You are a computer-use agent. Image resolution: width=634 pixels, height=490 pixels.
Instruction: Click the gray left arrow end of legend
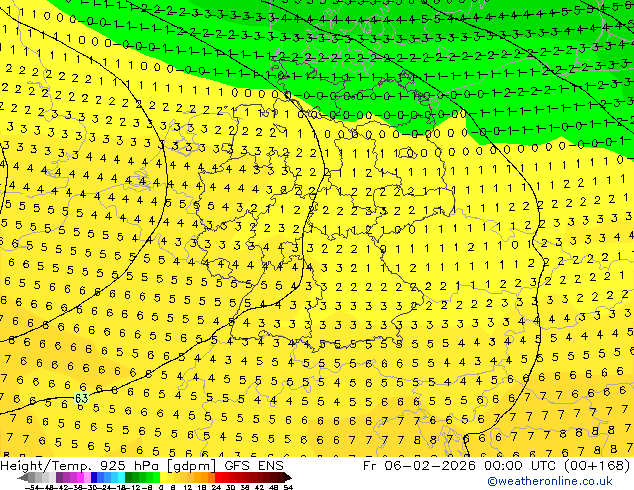[x=23, y=477]
